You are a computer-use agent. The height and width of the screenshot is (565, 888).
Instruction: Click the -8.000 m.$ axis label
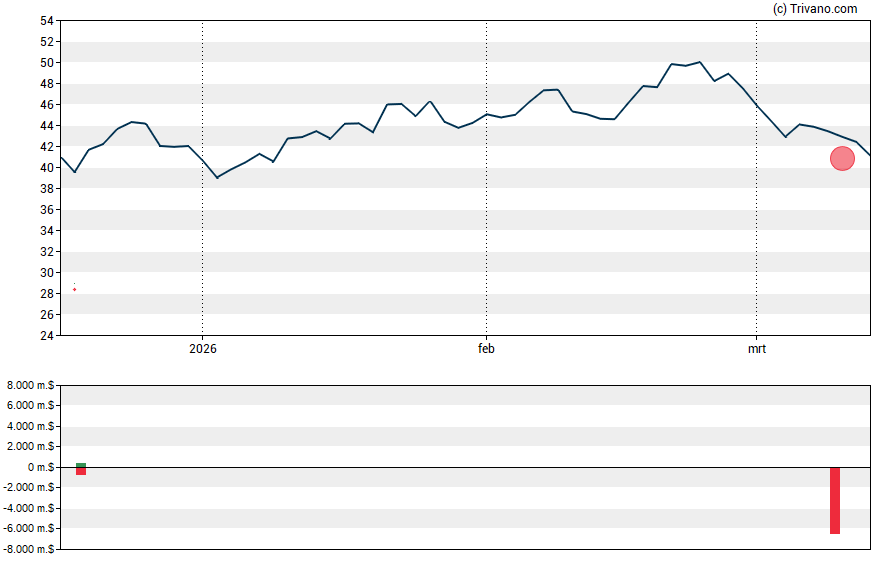[30, 549]
